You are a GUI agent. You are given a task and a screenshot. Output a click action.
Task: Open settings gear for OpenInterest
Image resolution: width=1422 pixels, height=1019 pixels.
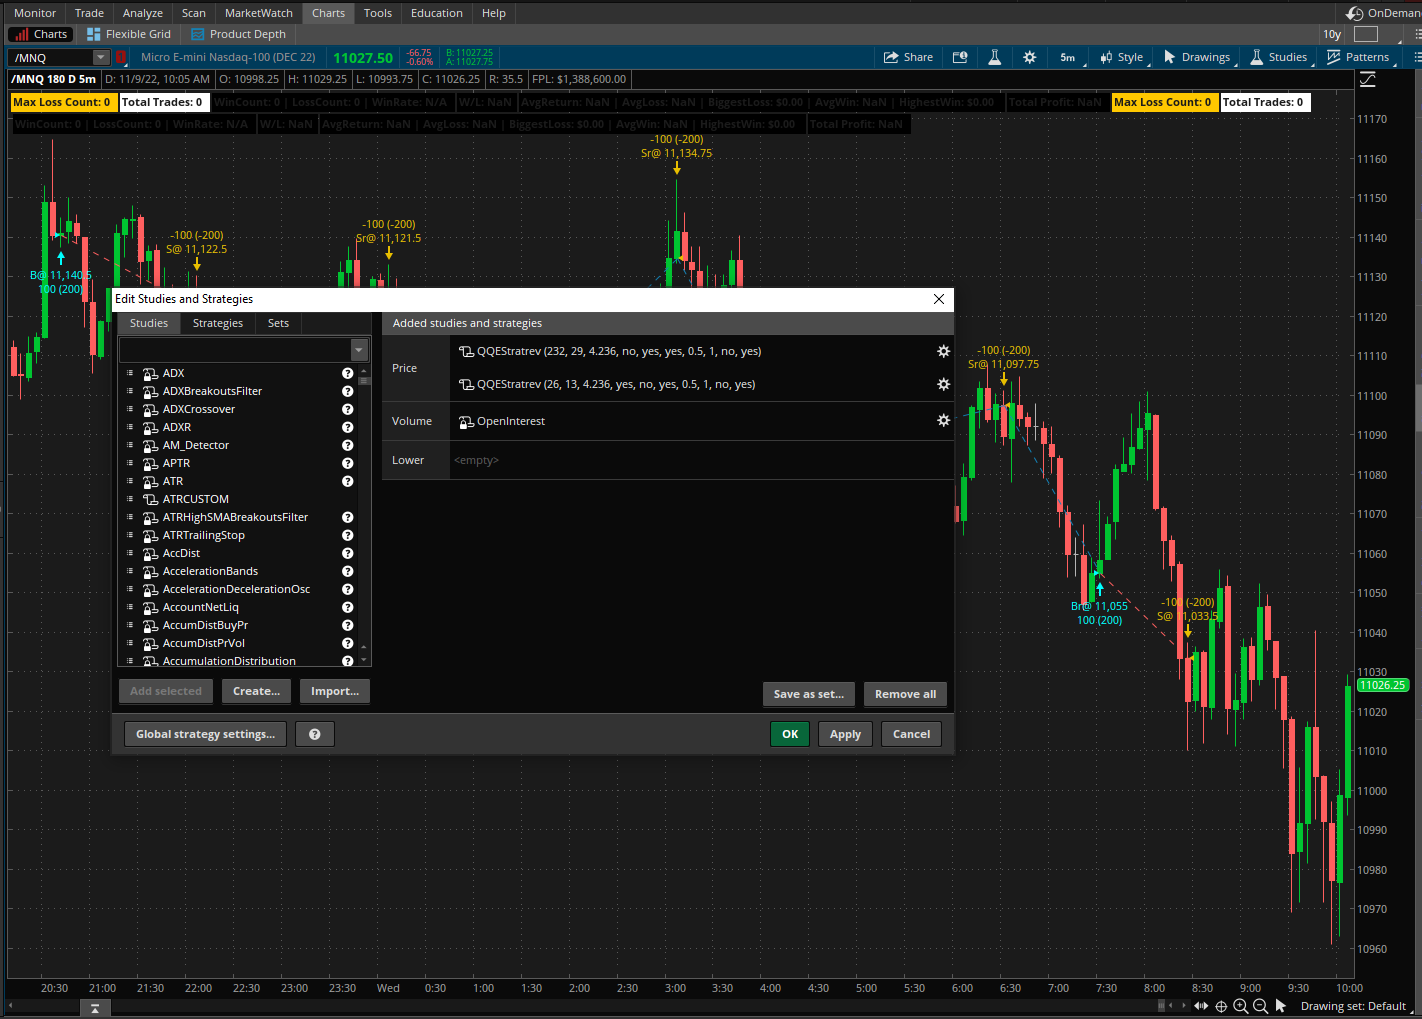(943, 421)
